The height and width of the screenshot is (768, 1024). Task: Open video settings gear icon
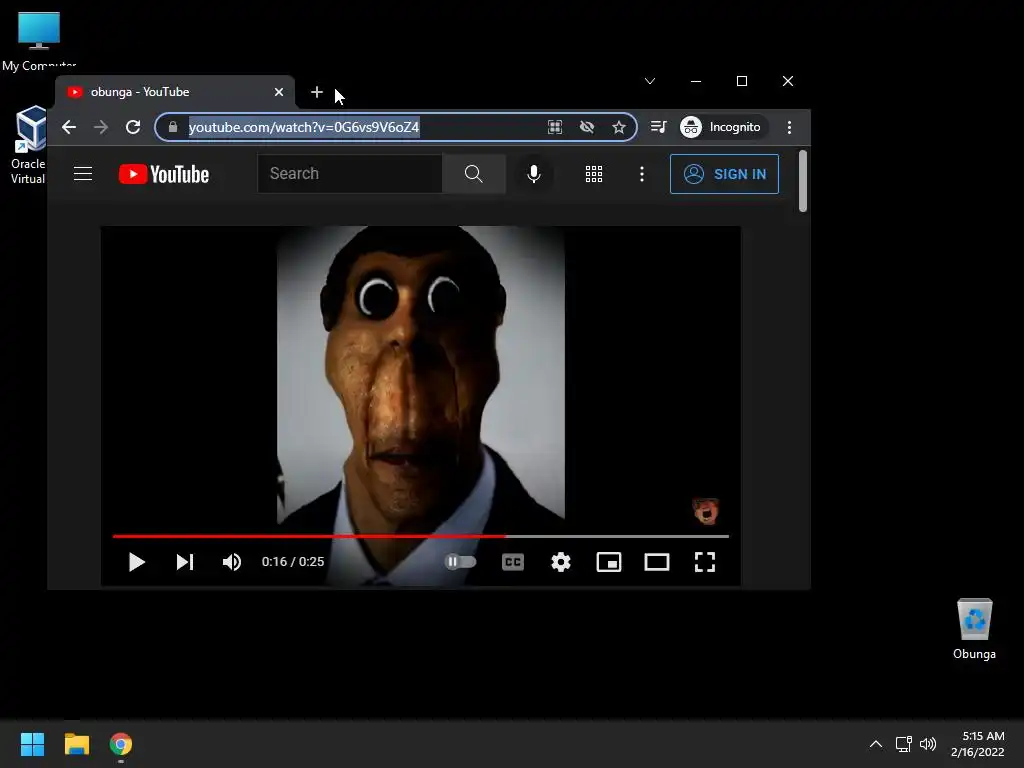561,562
